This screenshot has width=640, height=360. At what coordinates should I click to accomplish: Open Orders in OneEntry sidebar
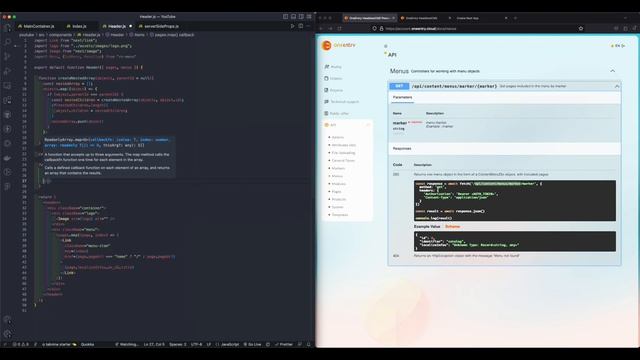[333, 78]
